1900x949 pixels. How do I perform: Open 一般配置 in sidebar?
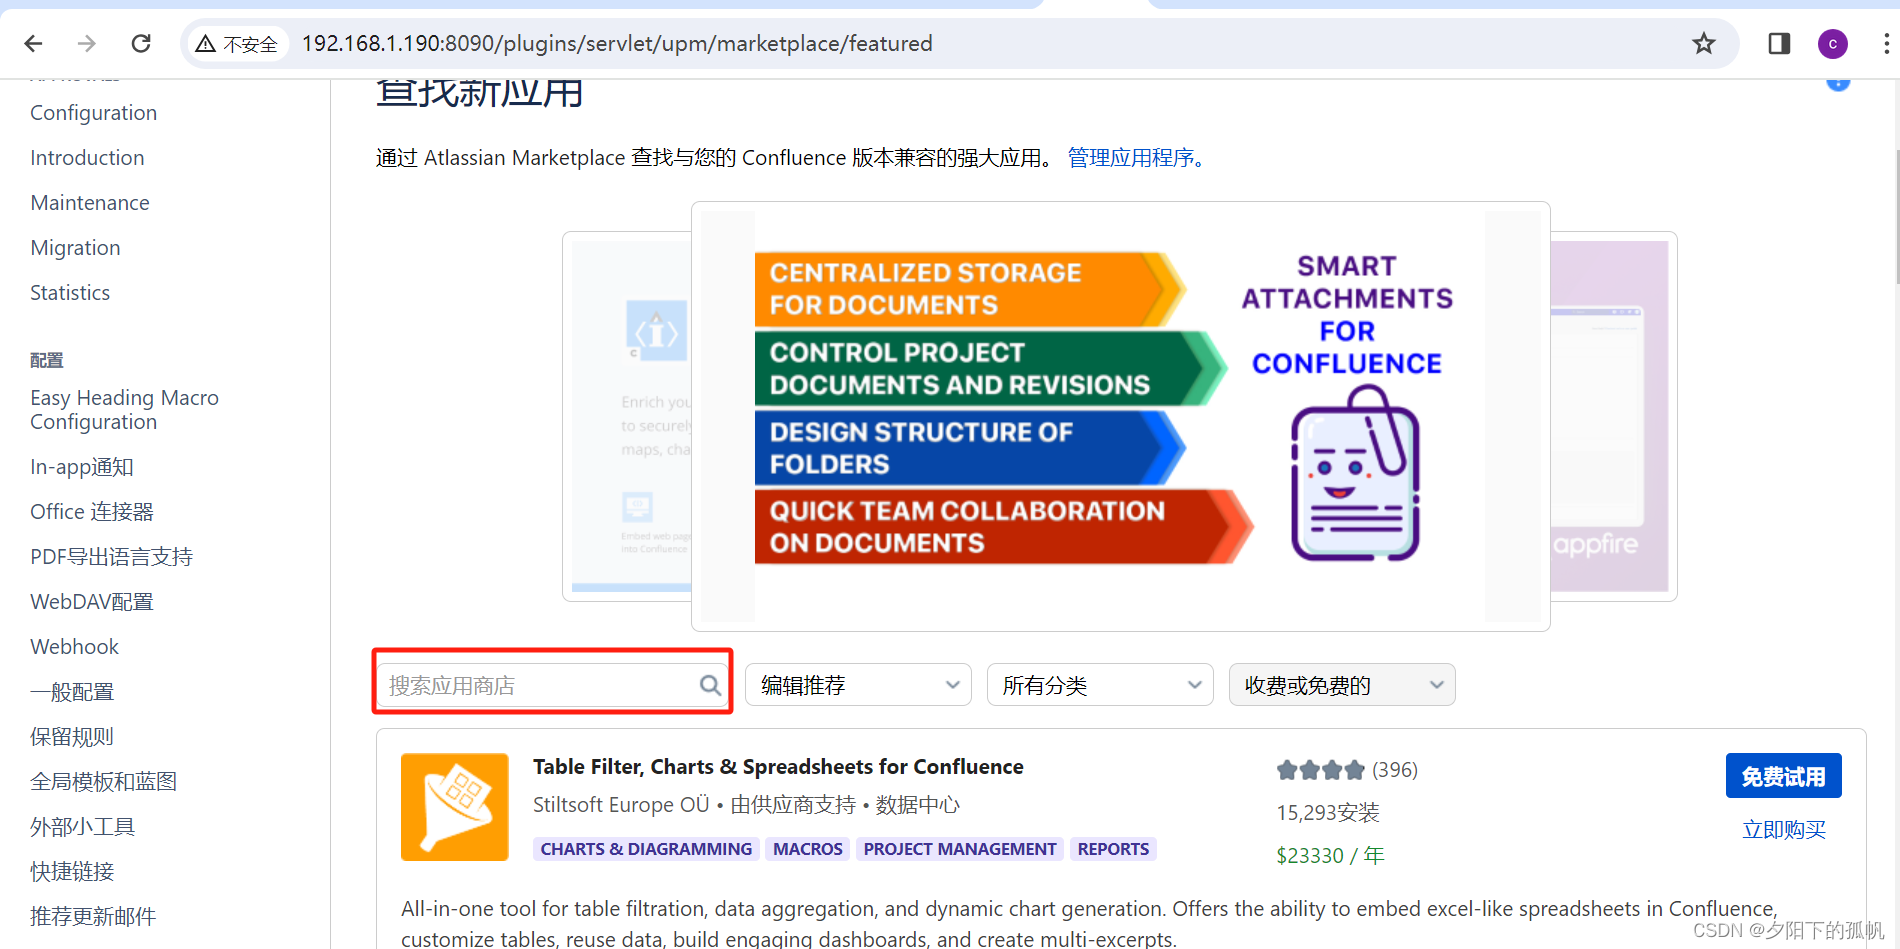click(72, 692)
